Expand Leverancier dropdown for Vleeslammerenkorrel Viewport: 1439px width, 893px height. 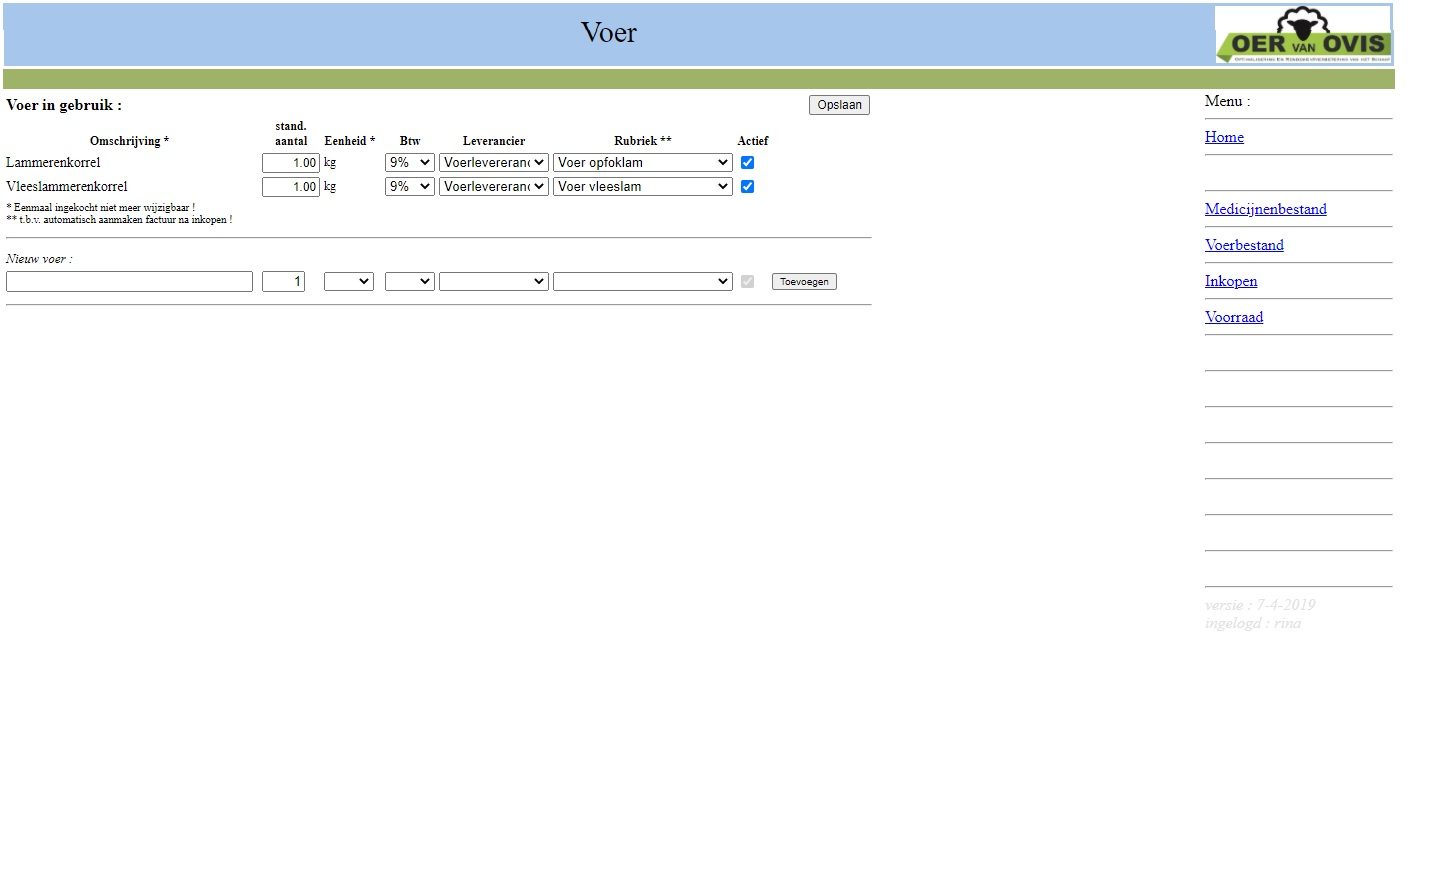click(x=493, y=186)
